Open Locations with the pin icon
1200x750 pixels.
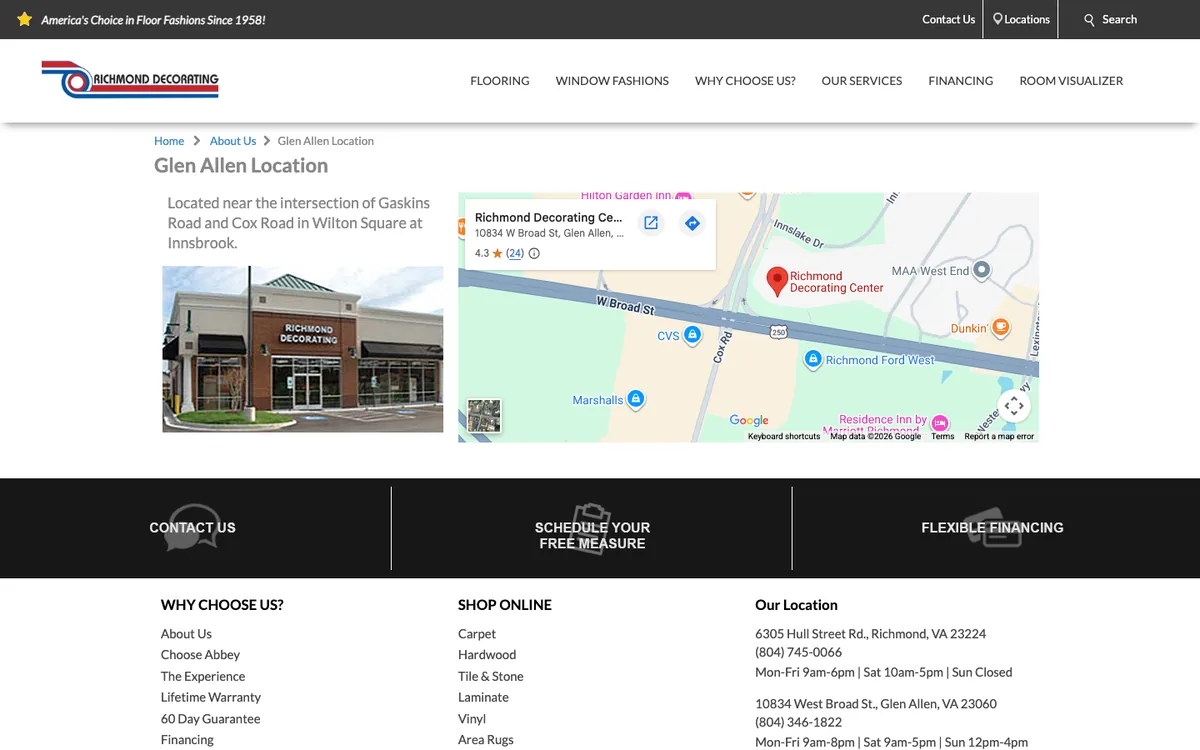(1021, 19)
